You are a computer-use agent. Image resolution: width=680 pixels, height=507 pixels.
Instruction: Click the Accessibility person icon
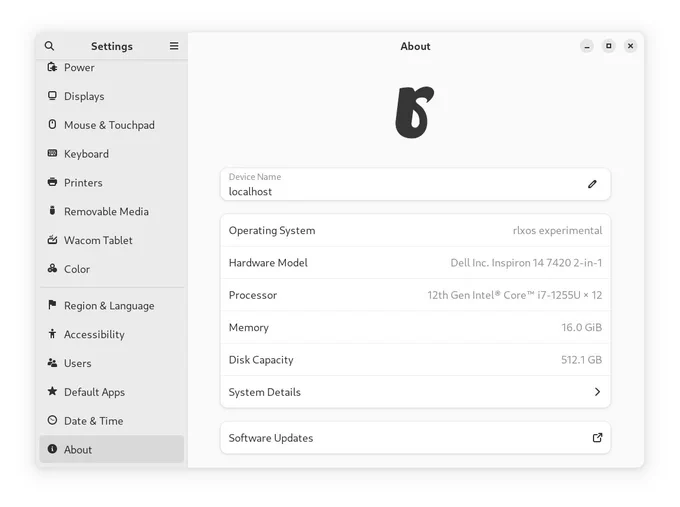pos(52,334)
